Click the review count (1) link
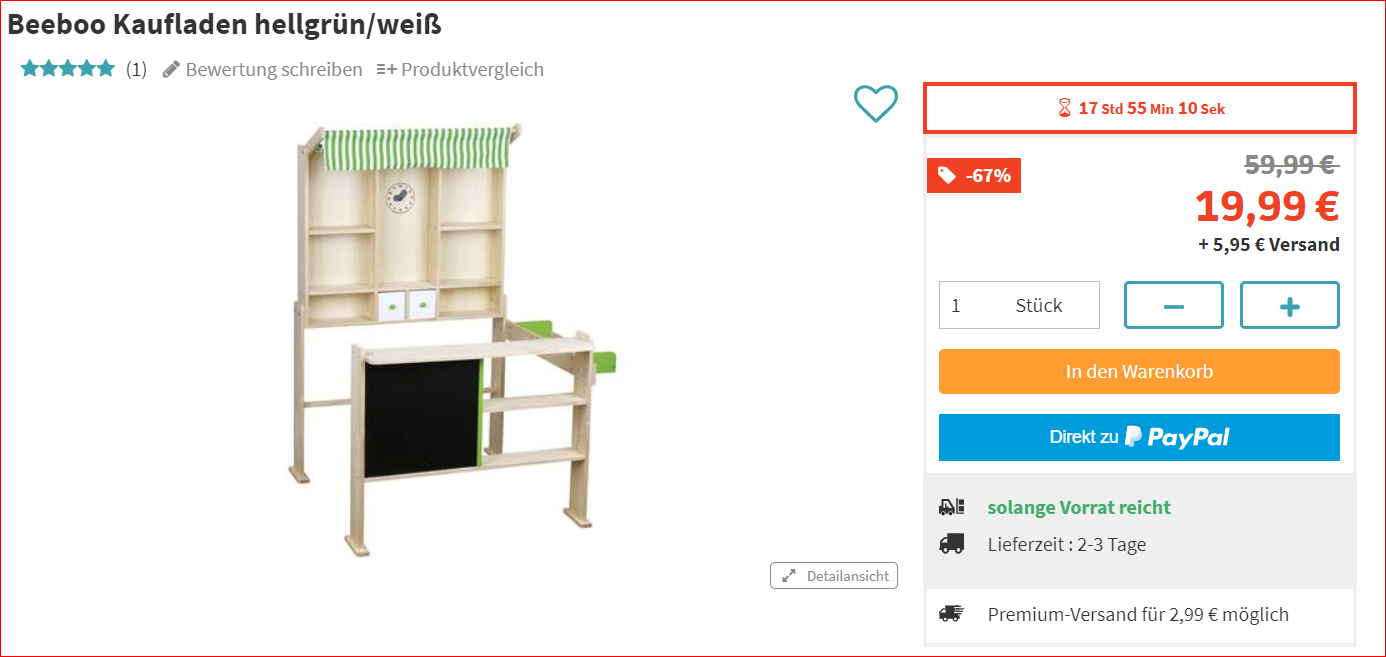The height and width of the screenshot is (657, 1386). (x=136, y=69)
